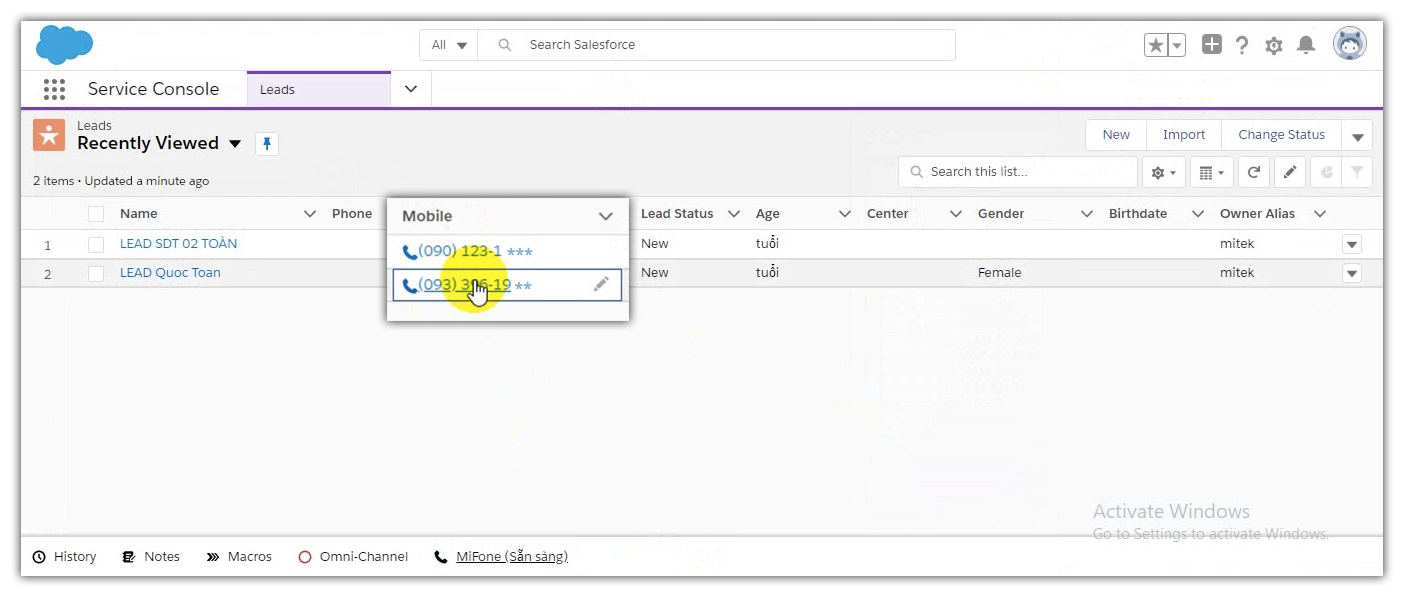1410x614 pixels.
Task: Check the box for LEAD SDT 02 TOÀN
Action: (96, 244)
